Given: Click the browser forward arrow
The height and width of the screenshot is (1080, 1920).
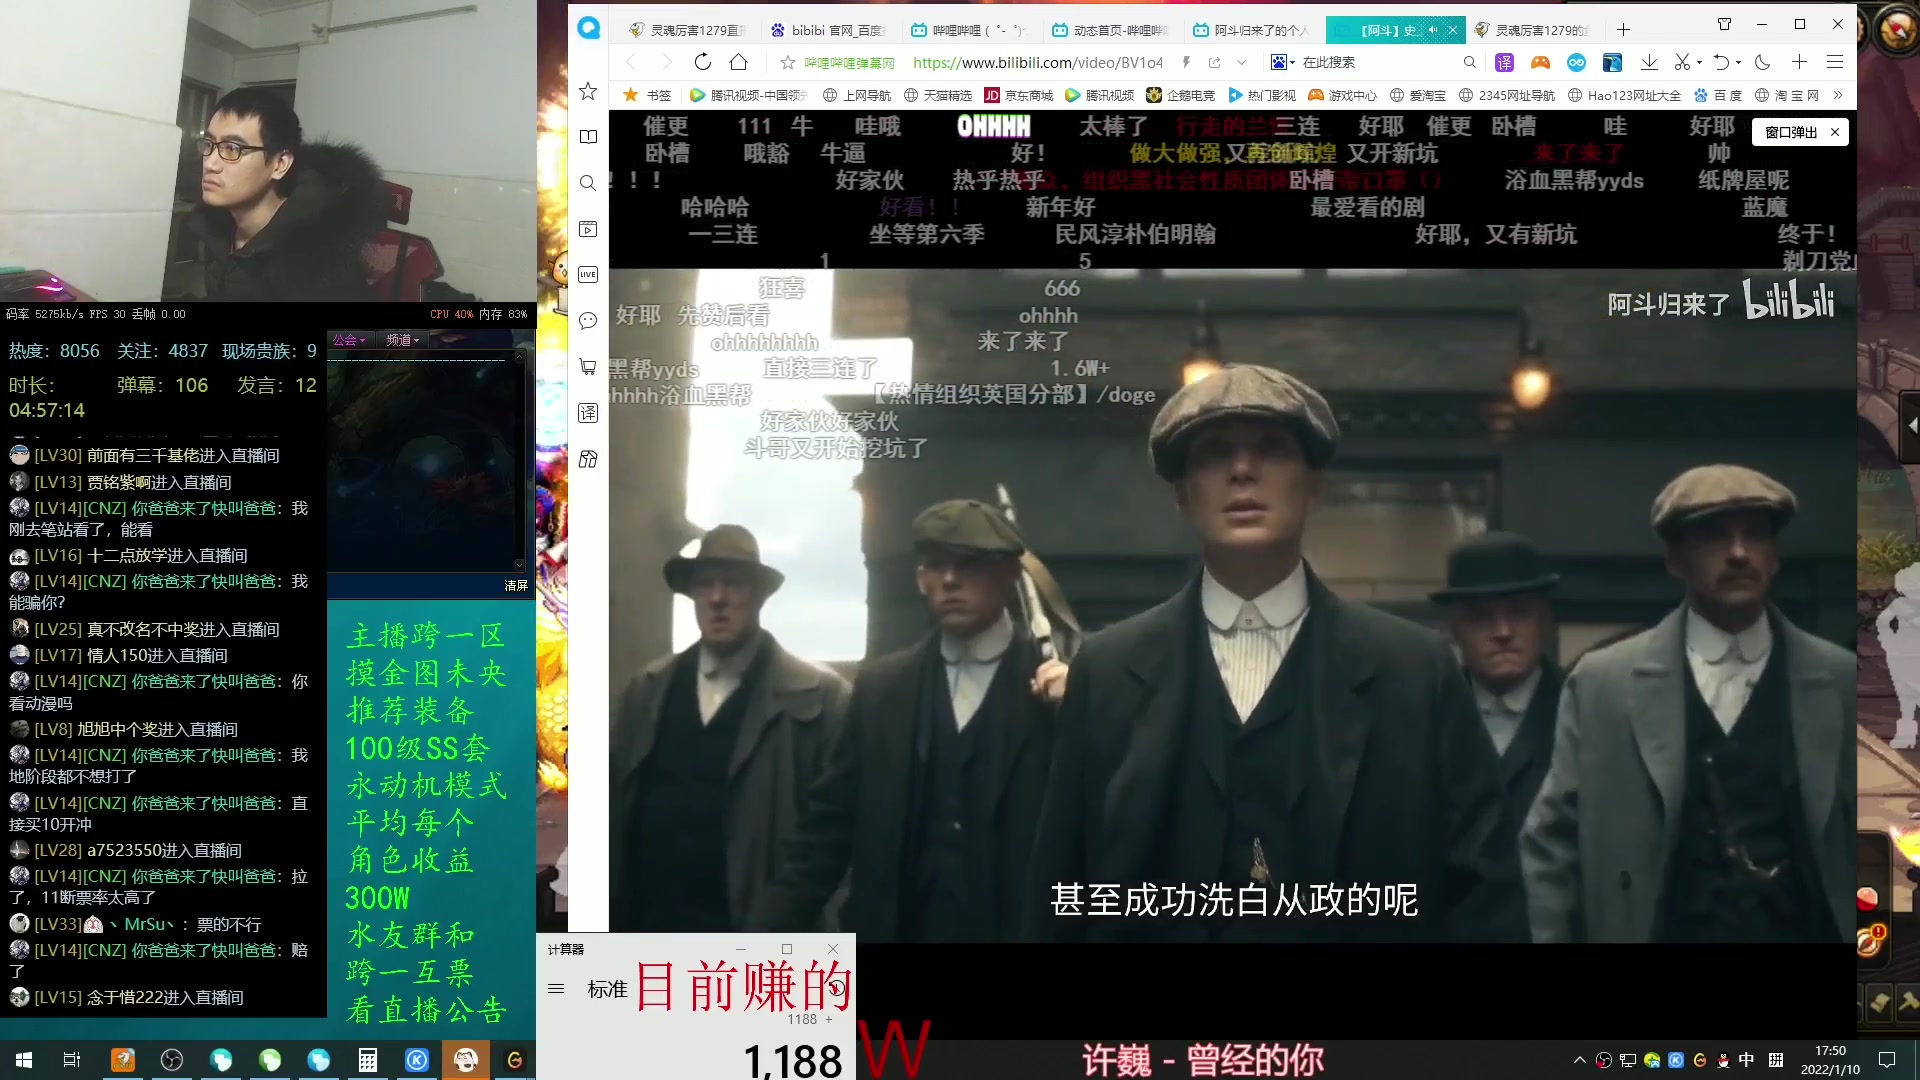Looking at the screenshot, I should (666, 62).
